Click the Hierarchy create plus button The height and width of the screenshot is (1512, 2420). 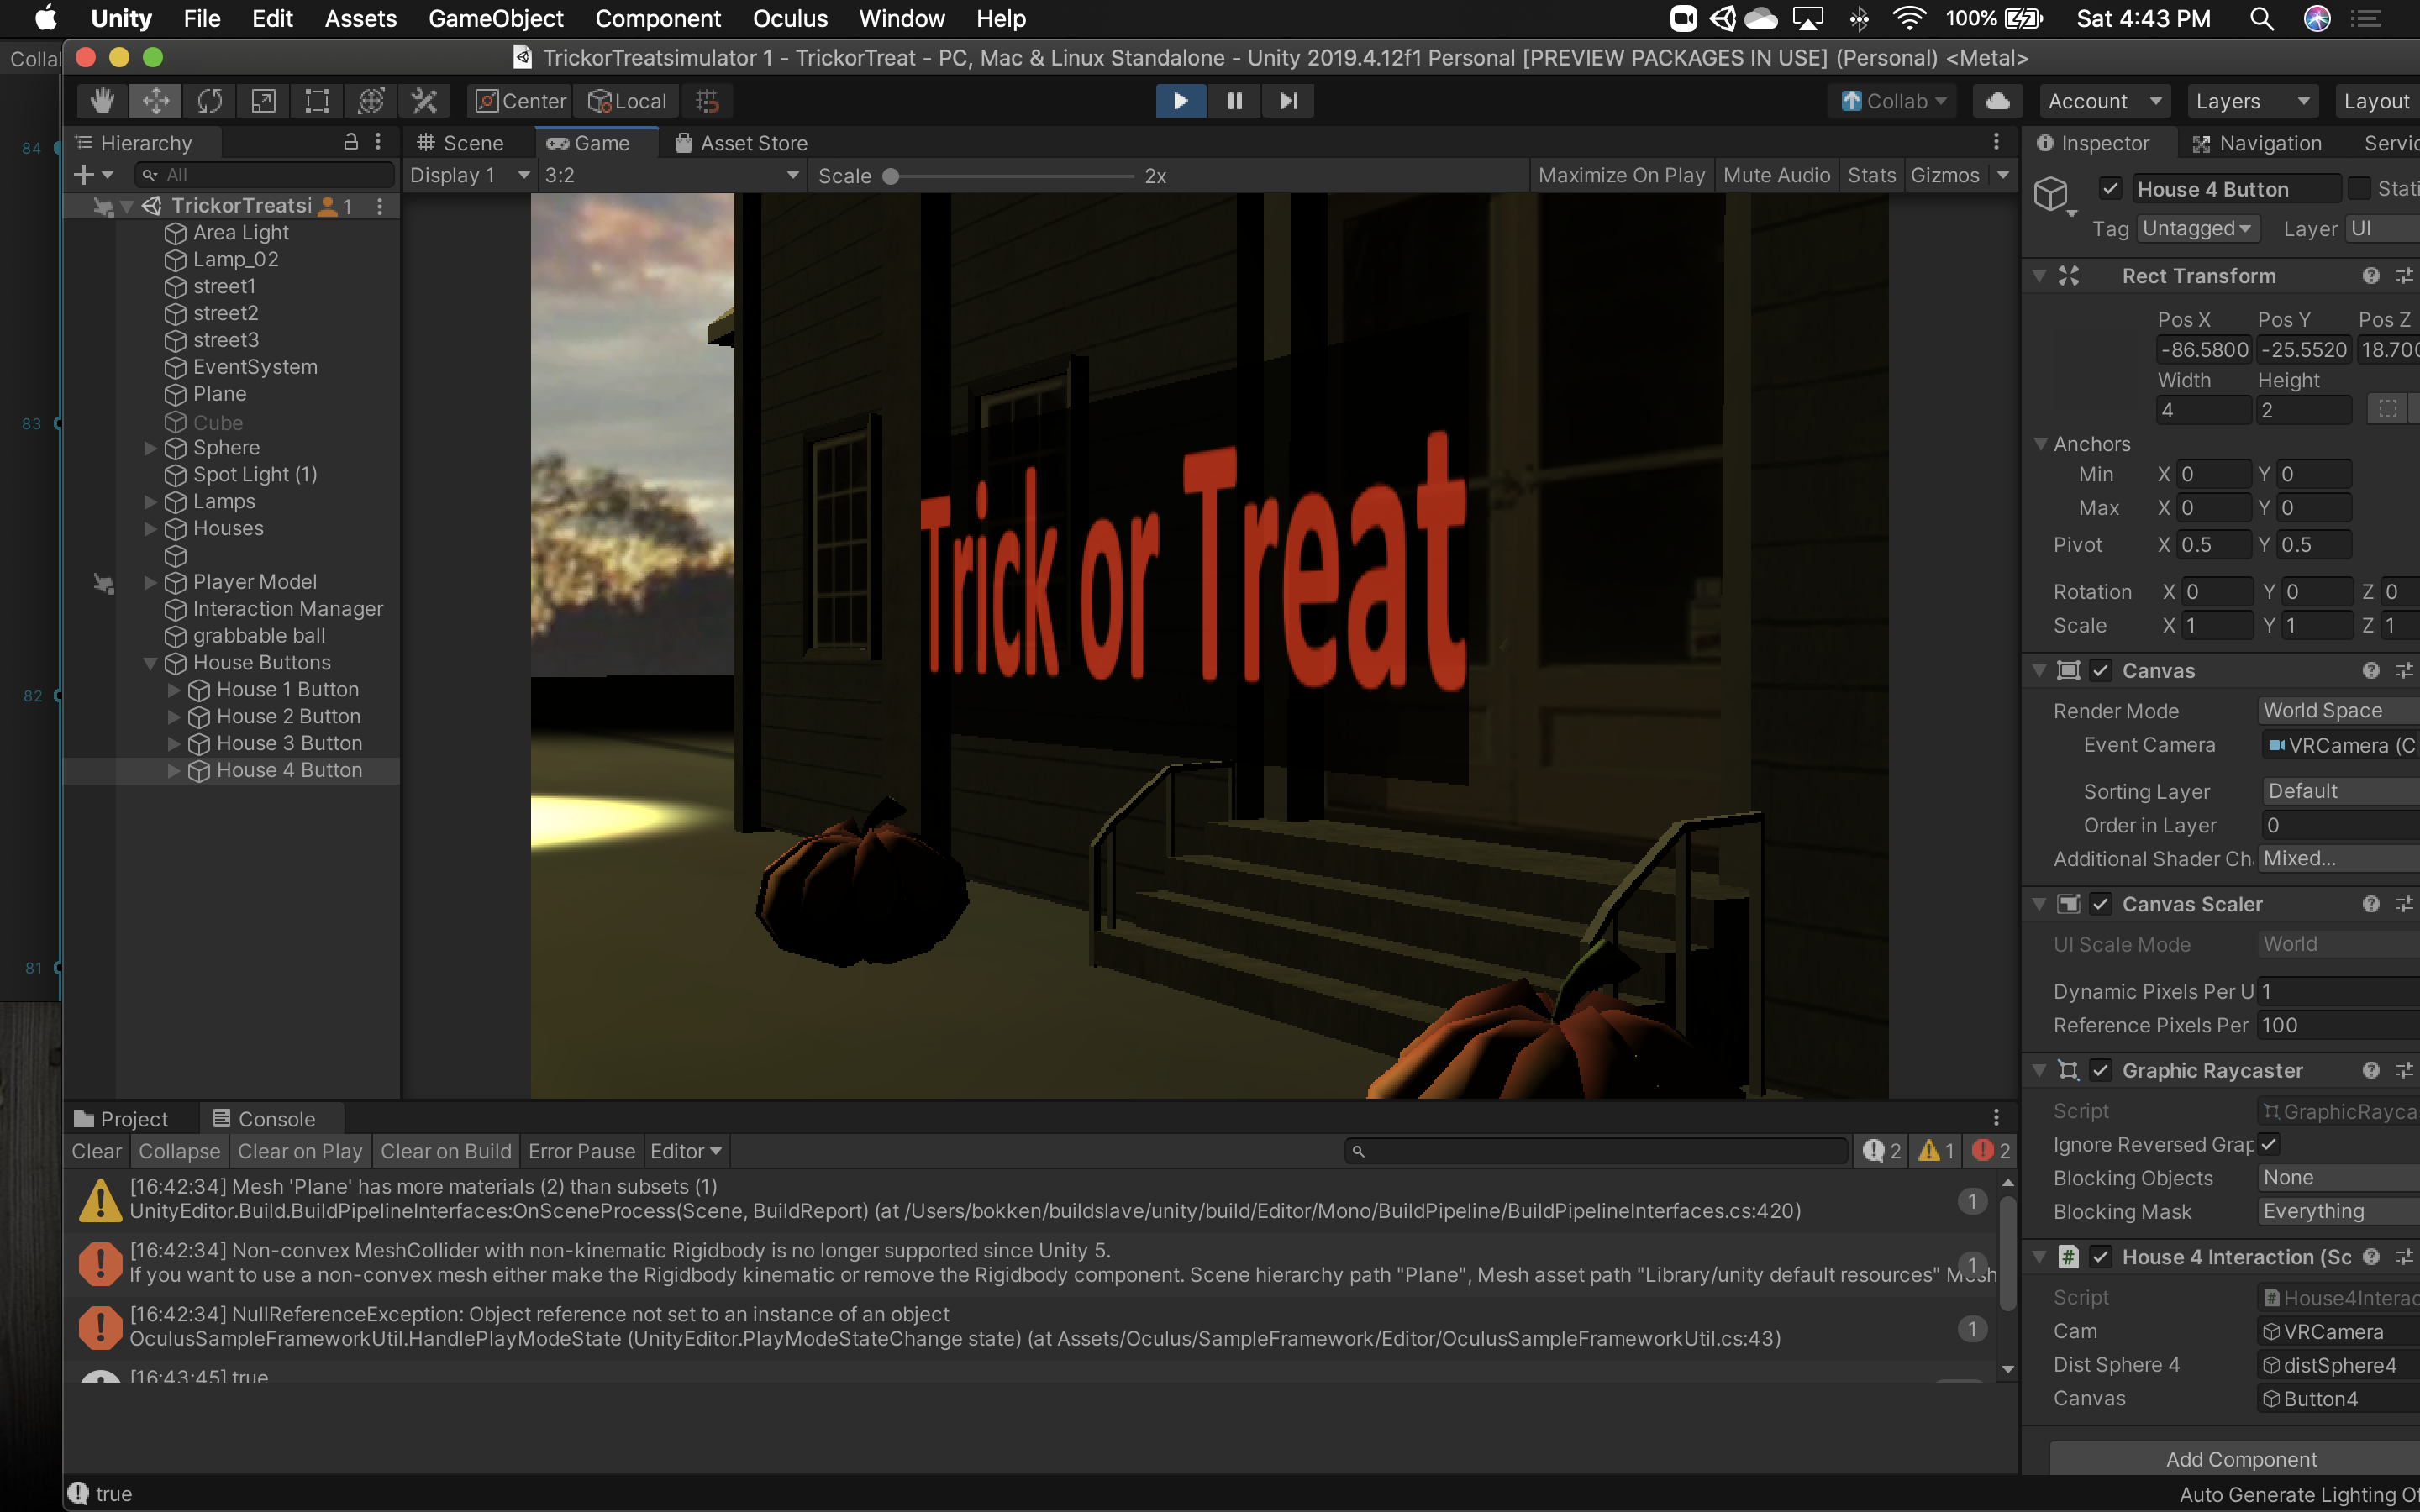tap(85, 175)
